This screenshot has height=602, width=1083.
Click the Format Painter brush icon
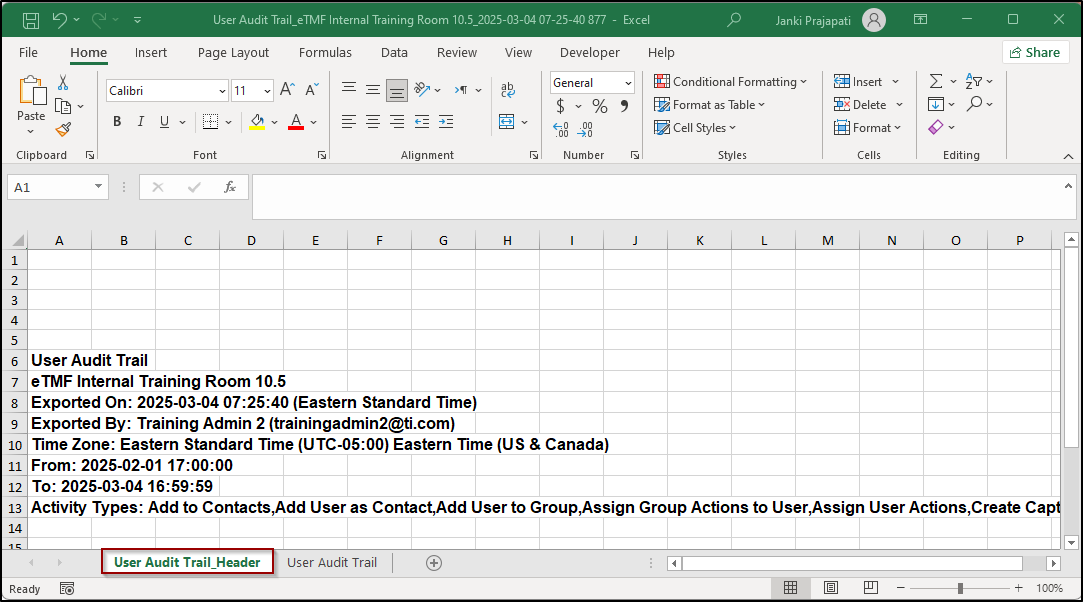click(63, 129)
